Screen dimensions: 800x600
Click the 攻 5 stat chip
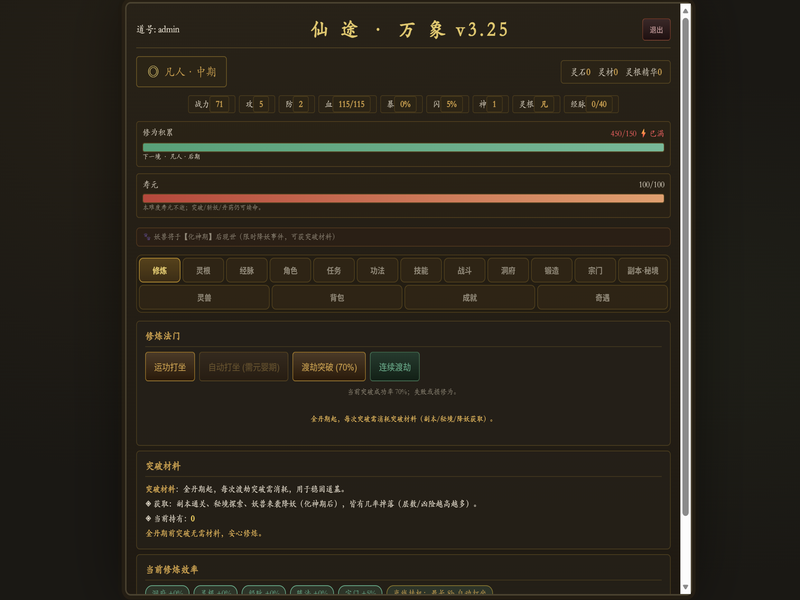(257, 104)
